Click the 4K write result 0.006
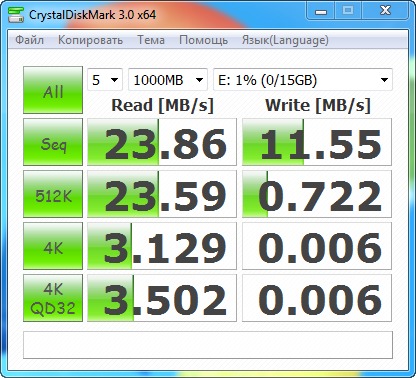416x378 pixels. (x=317, y=246)
